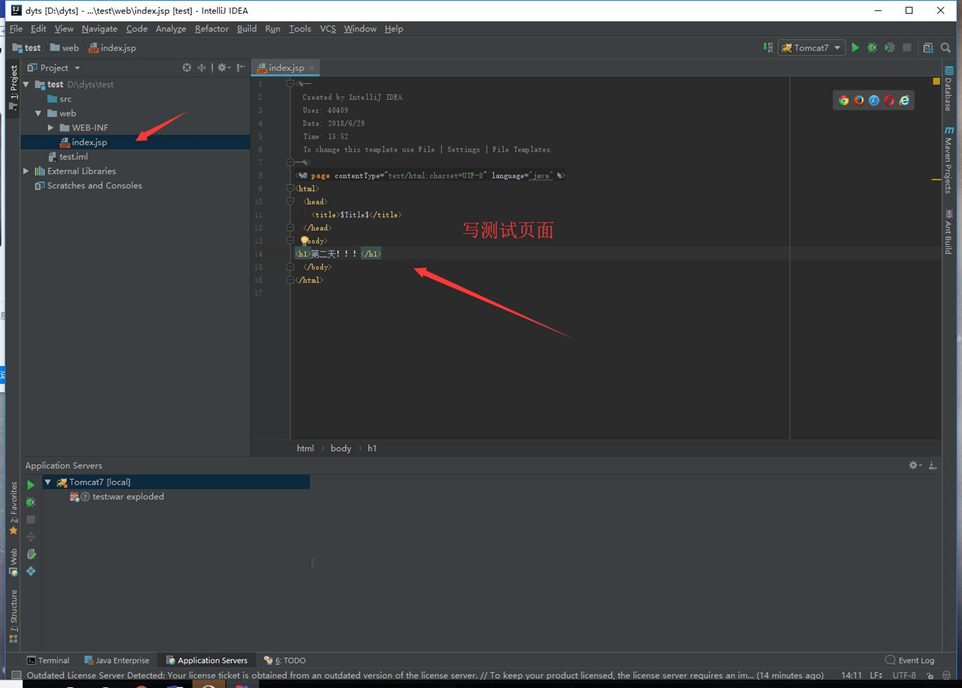Fold the html tag in gutter
The width and height of the screenshot is (962, 688).
point(290,188)
